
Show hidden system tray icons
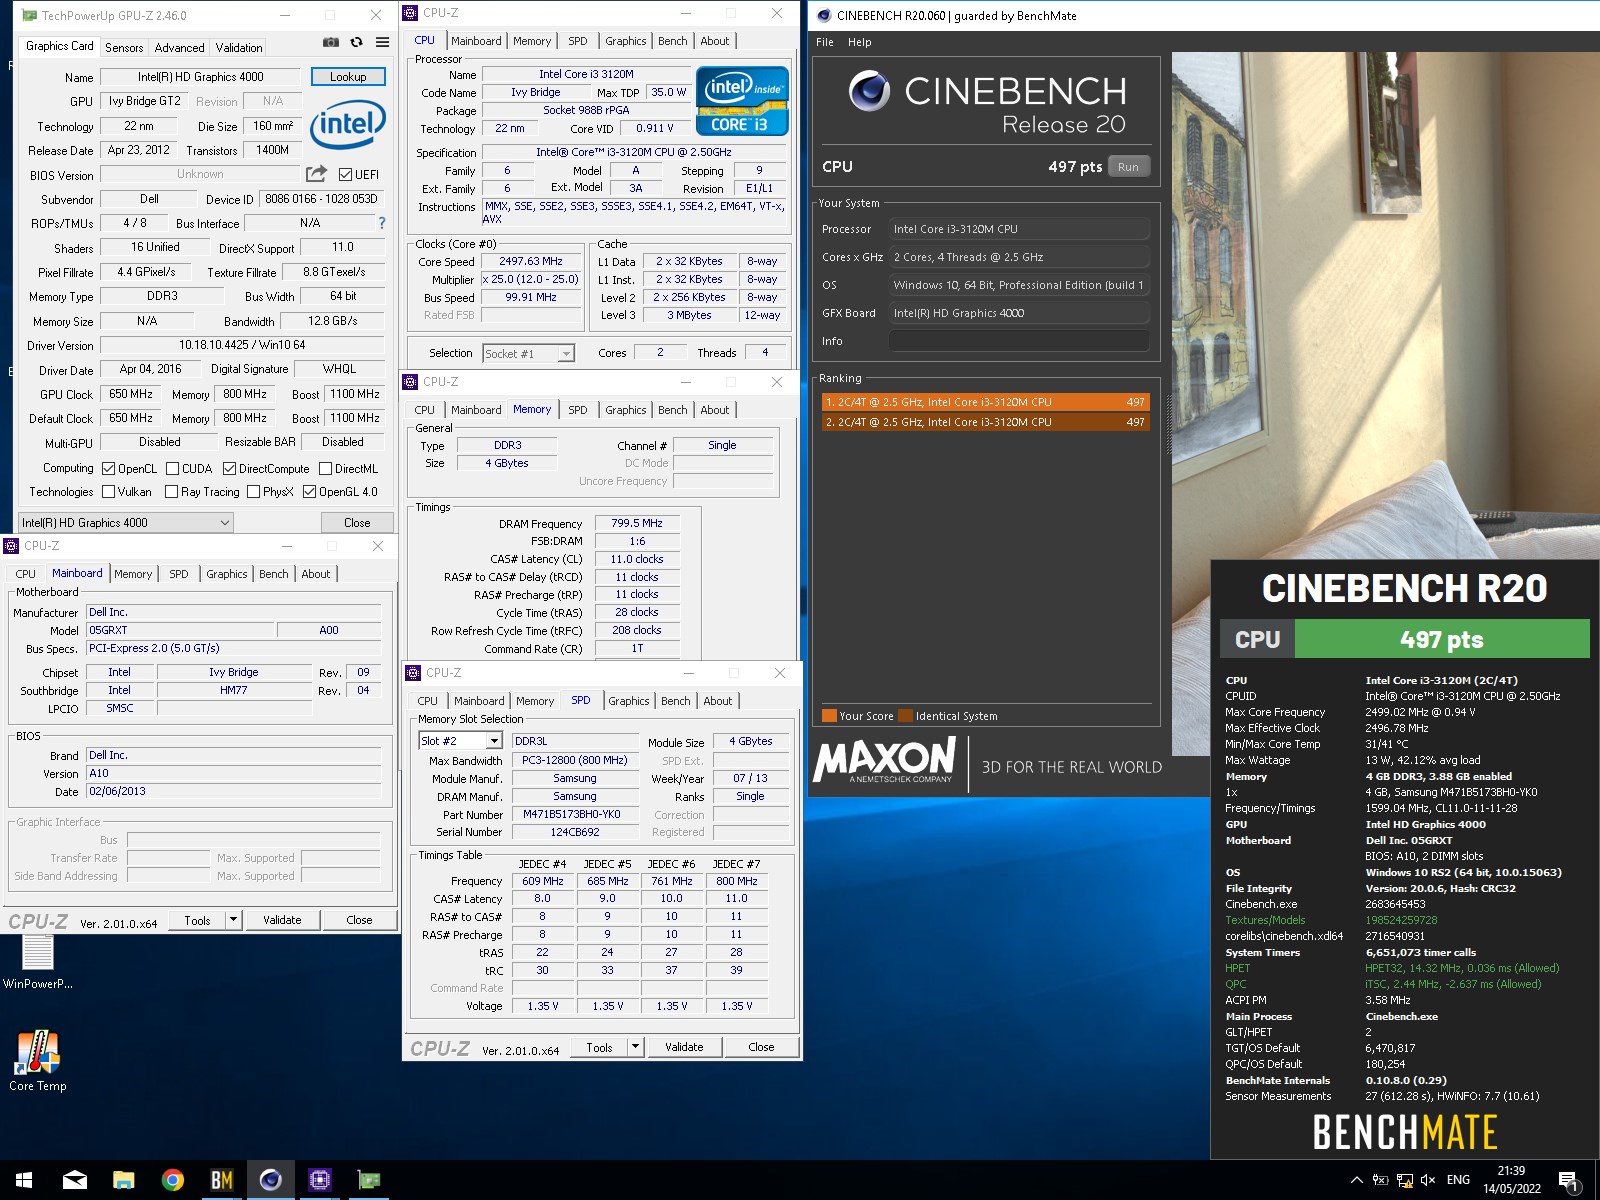1356,1180
